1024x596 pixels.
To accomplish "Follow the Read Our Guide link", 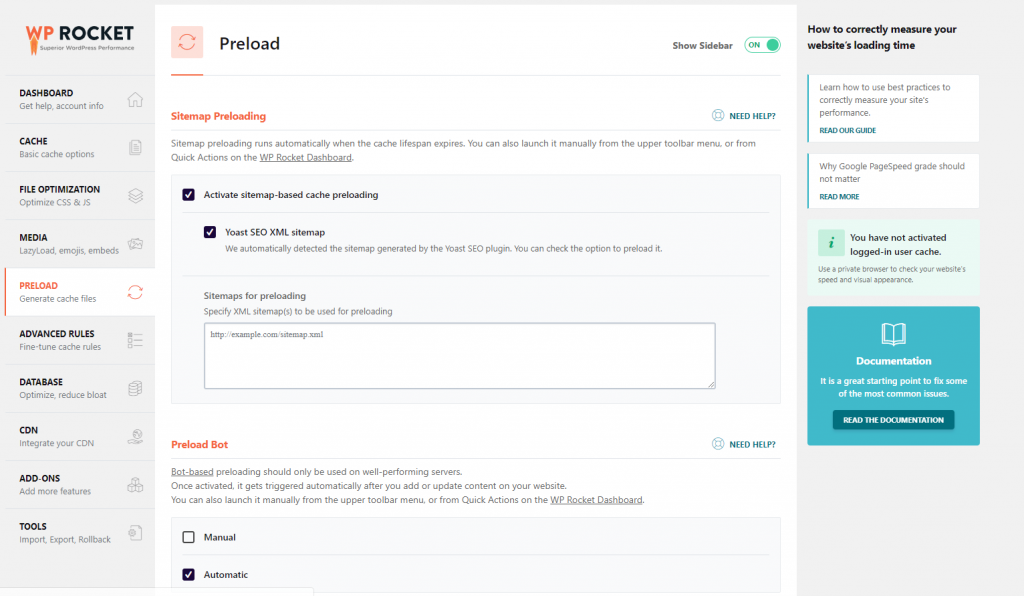I will coord(848,131).
